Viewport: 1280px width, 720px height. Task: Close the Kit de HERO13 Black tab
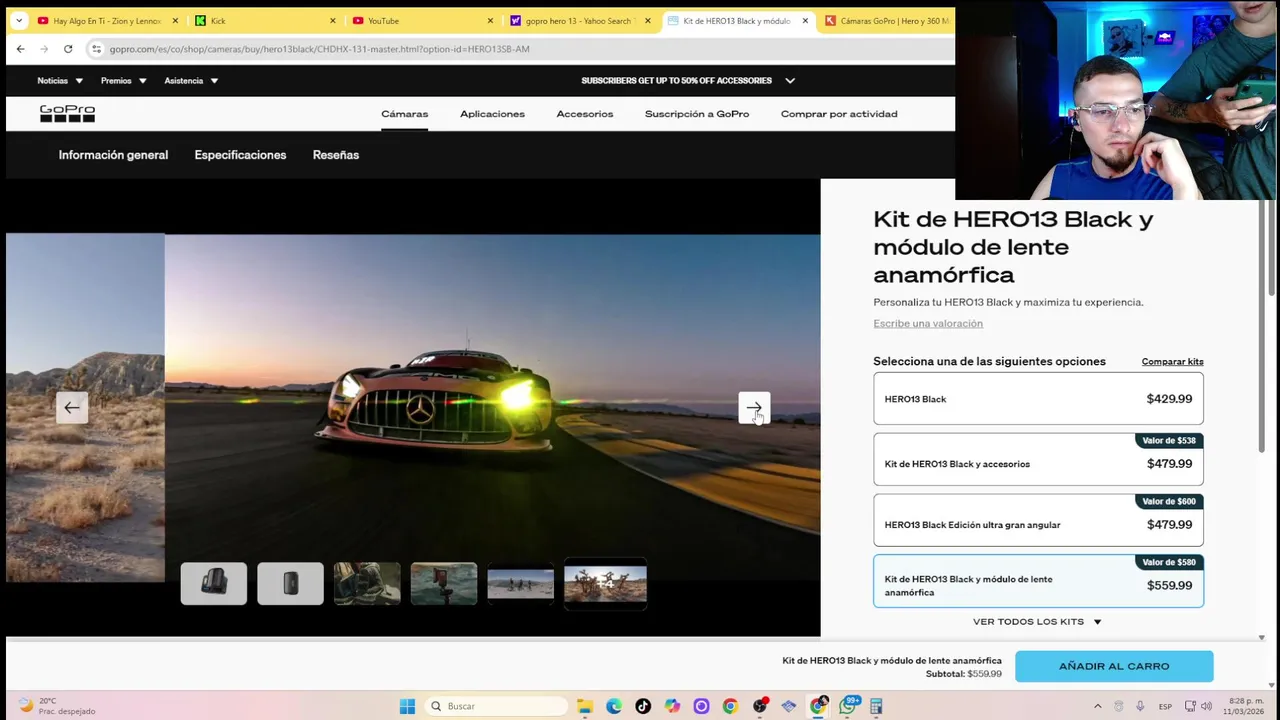(x=805, y=20)
